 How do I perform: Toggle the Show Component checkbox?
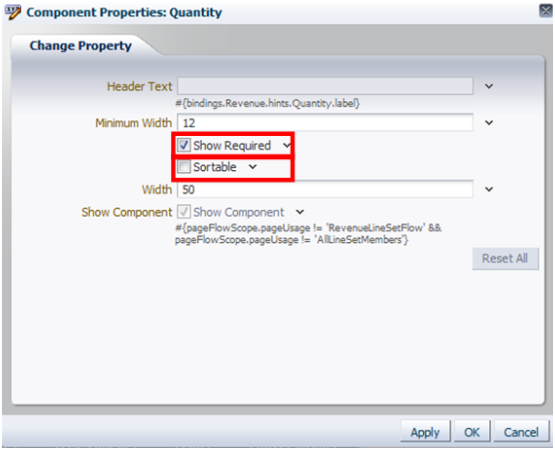click(x=184, y=212)
